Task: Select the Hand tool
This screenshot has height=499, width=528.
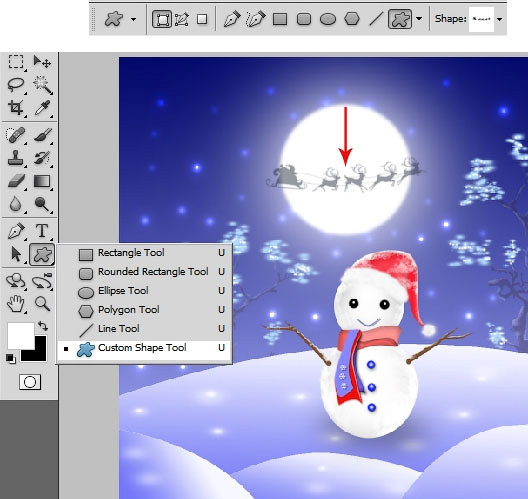Action: click(16, 304)
